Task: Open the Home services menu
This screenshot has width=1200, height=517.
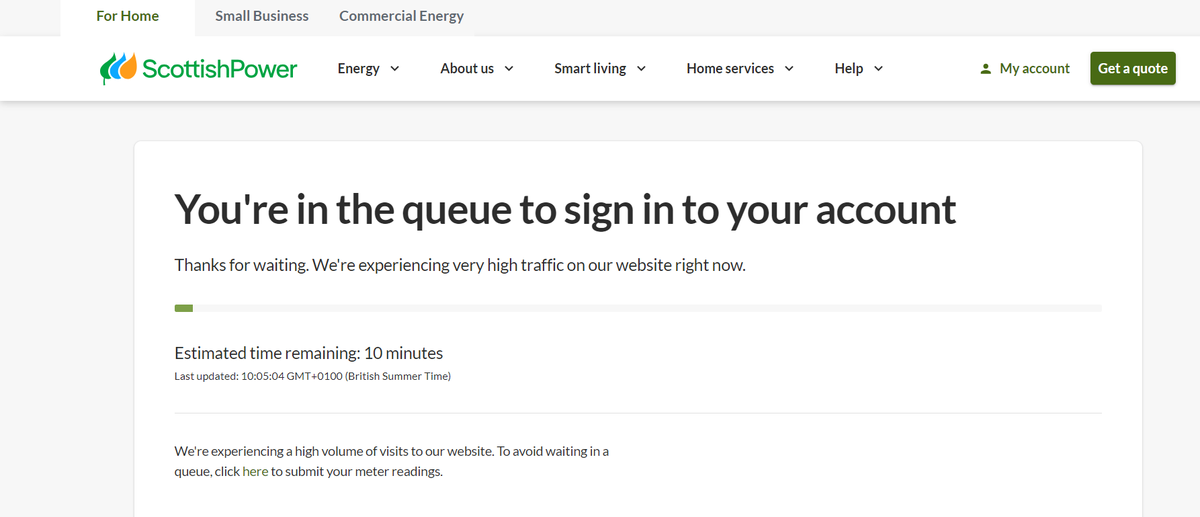Action: click(740, 68)
